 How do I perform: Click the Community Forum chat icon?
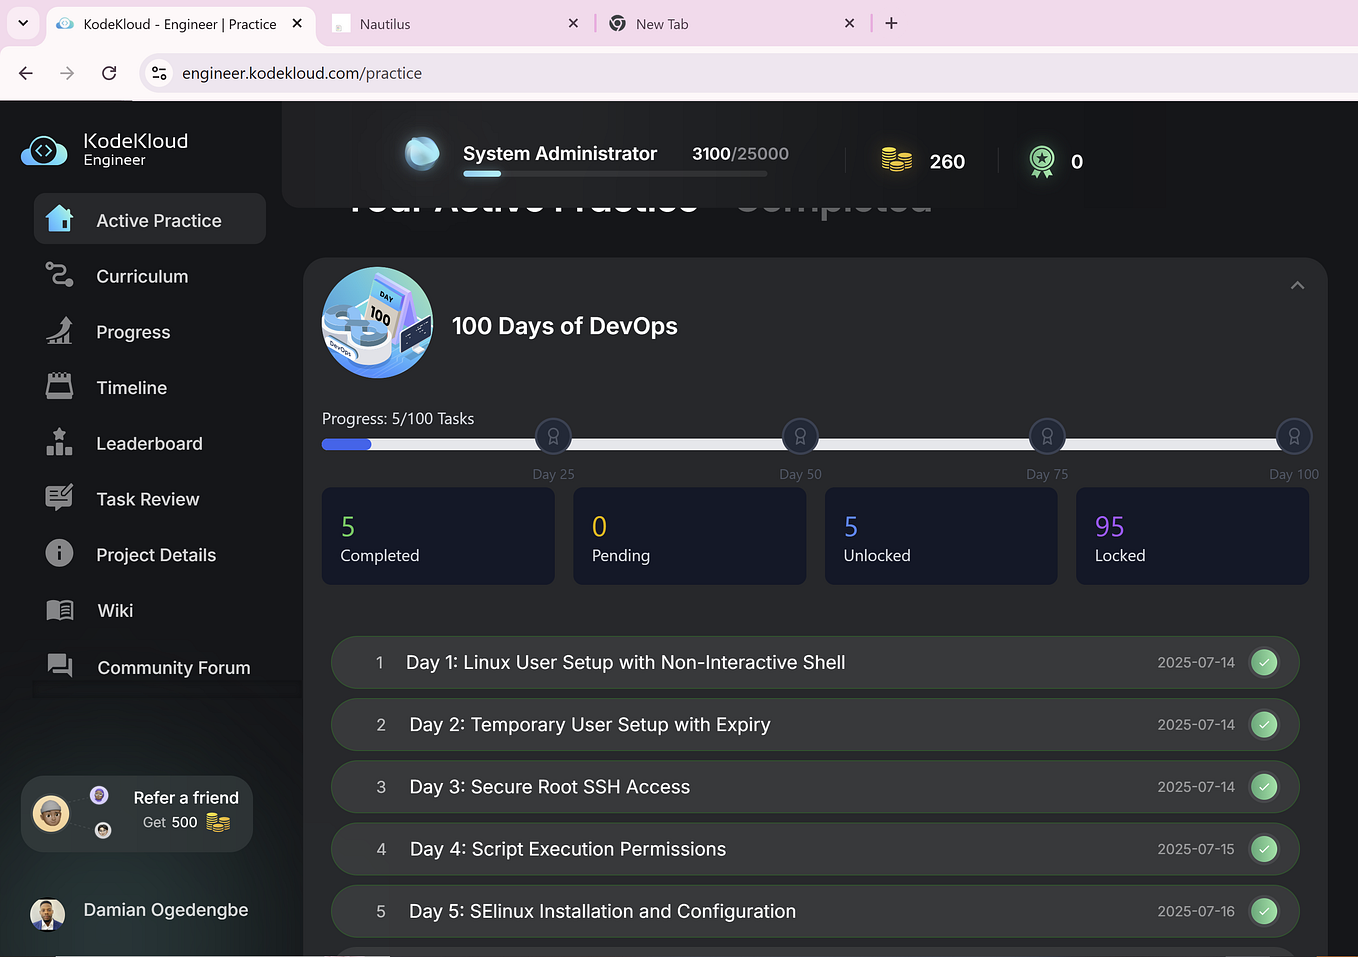coord(58,666)
